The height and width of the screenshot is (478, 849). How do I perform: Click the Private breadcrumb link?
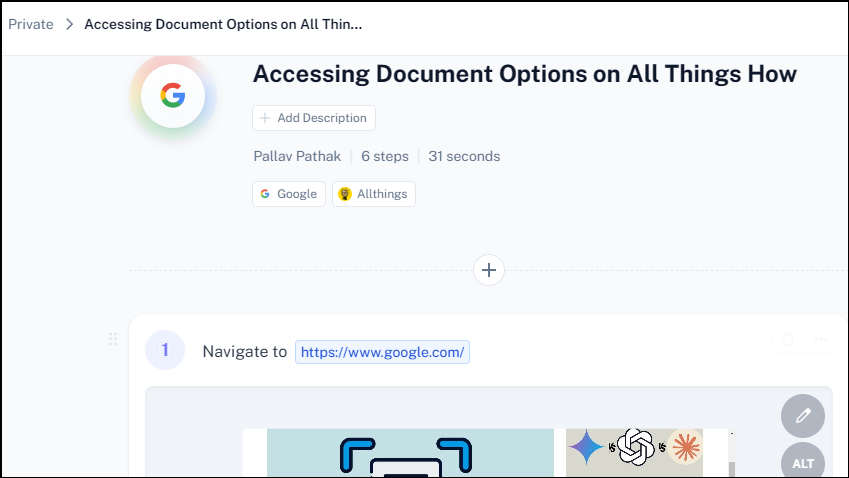(31, 24)
